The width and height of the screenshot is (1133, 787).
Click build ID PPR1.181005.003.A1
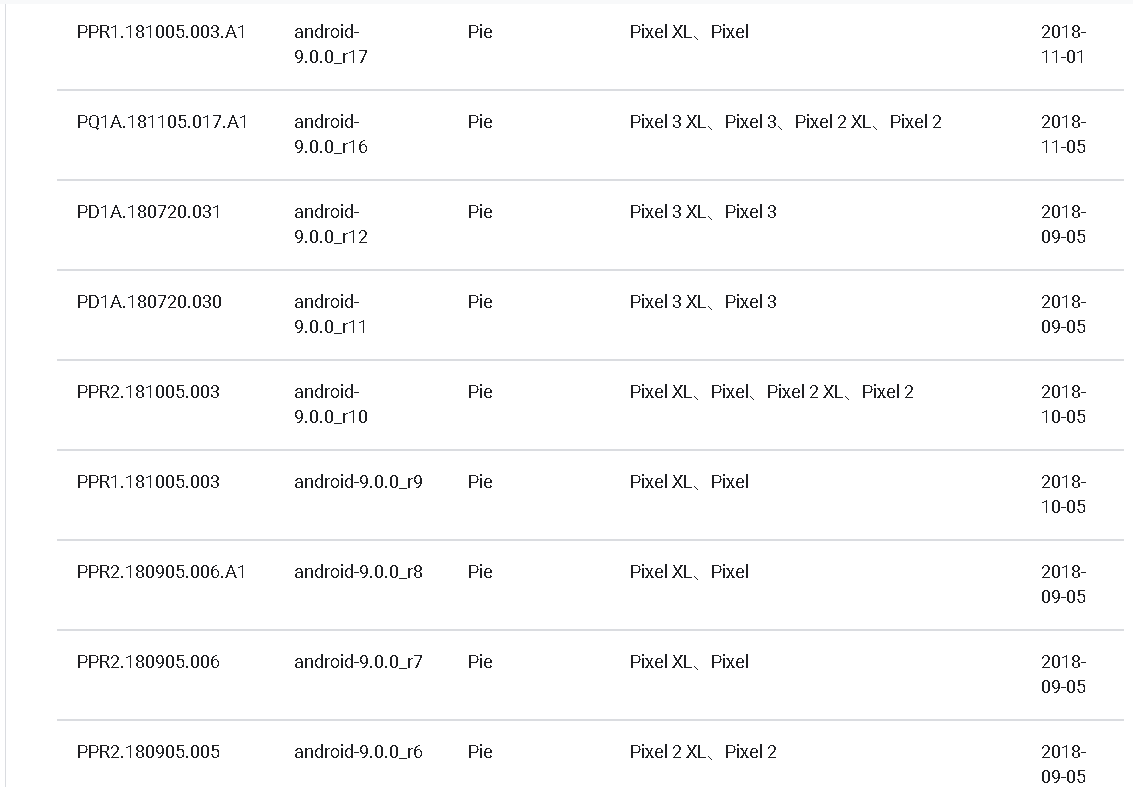point(161,32)
